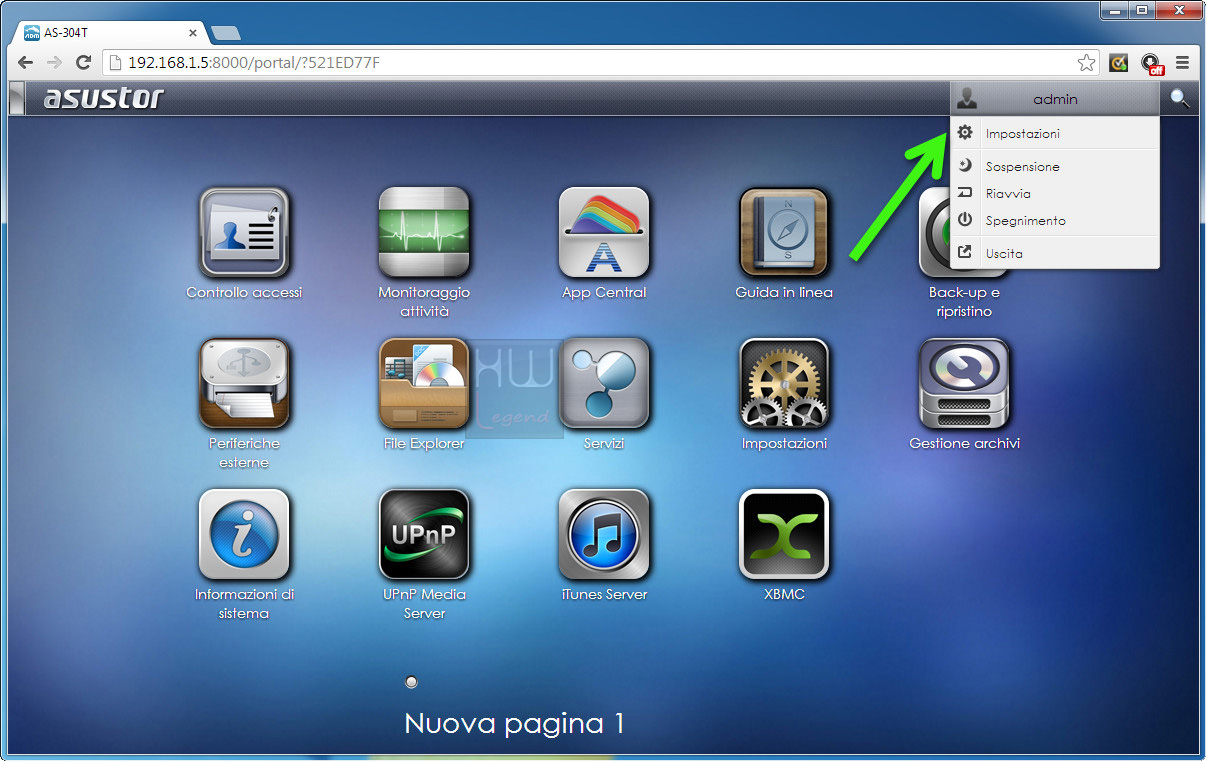Close the AS-304T tab

[x=193, y=33]
